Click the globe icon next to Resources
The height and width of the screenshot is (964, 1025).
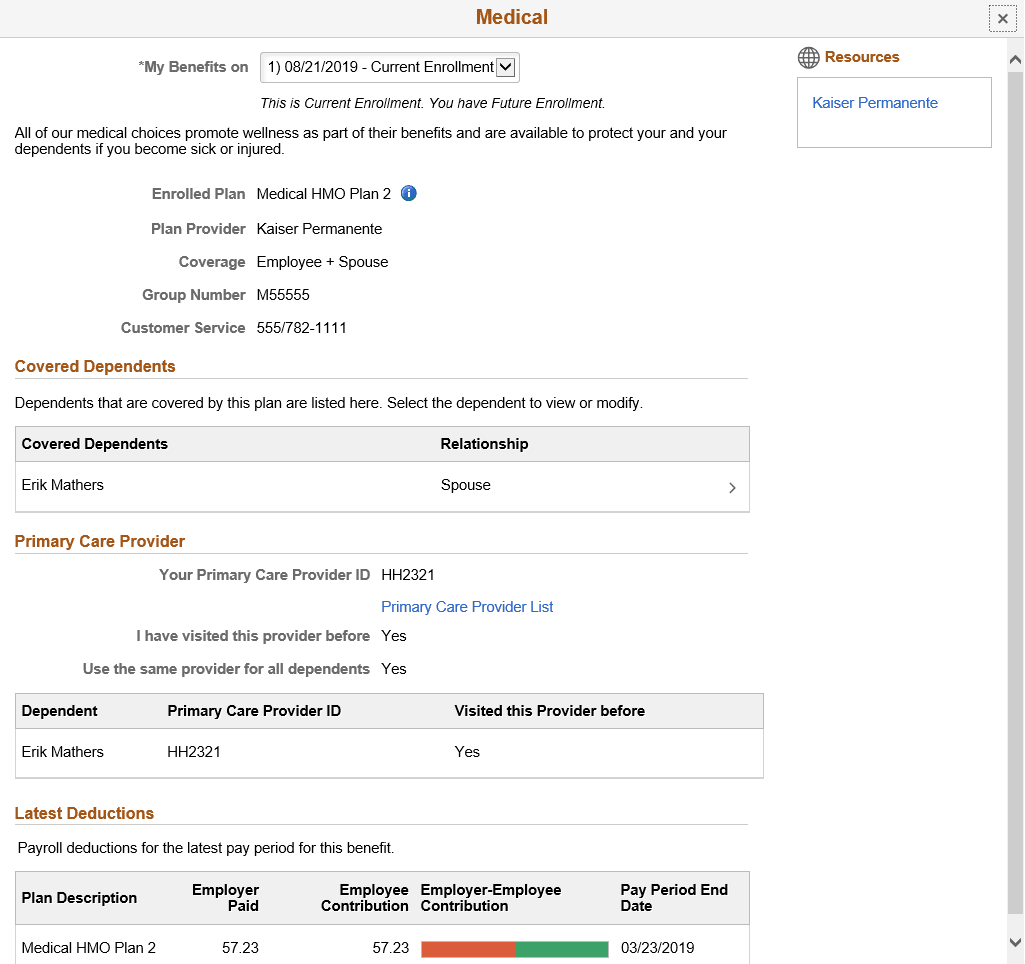pyautogui.click(x=808, y=58)
